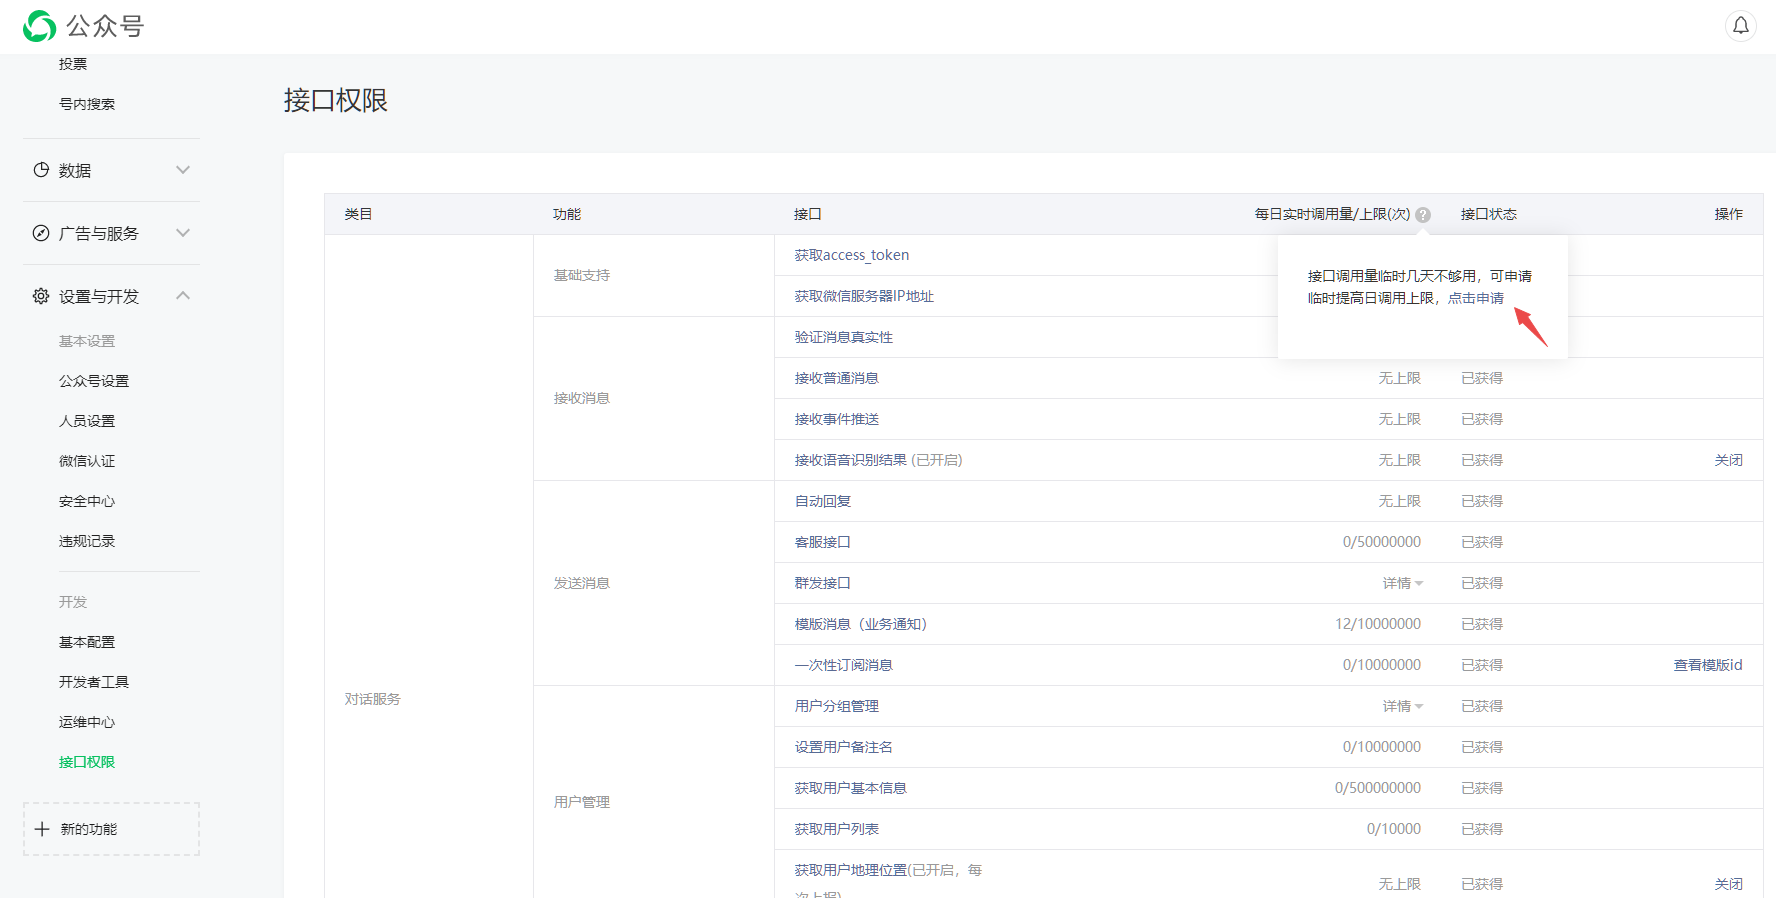Expand the 数据 menu chevron

click(x=183, y=170)
